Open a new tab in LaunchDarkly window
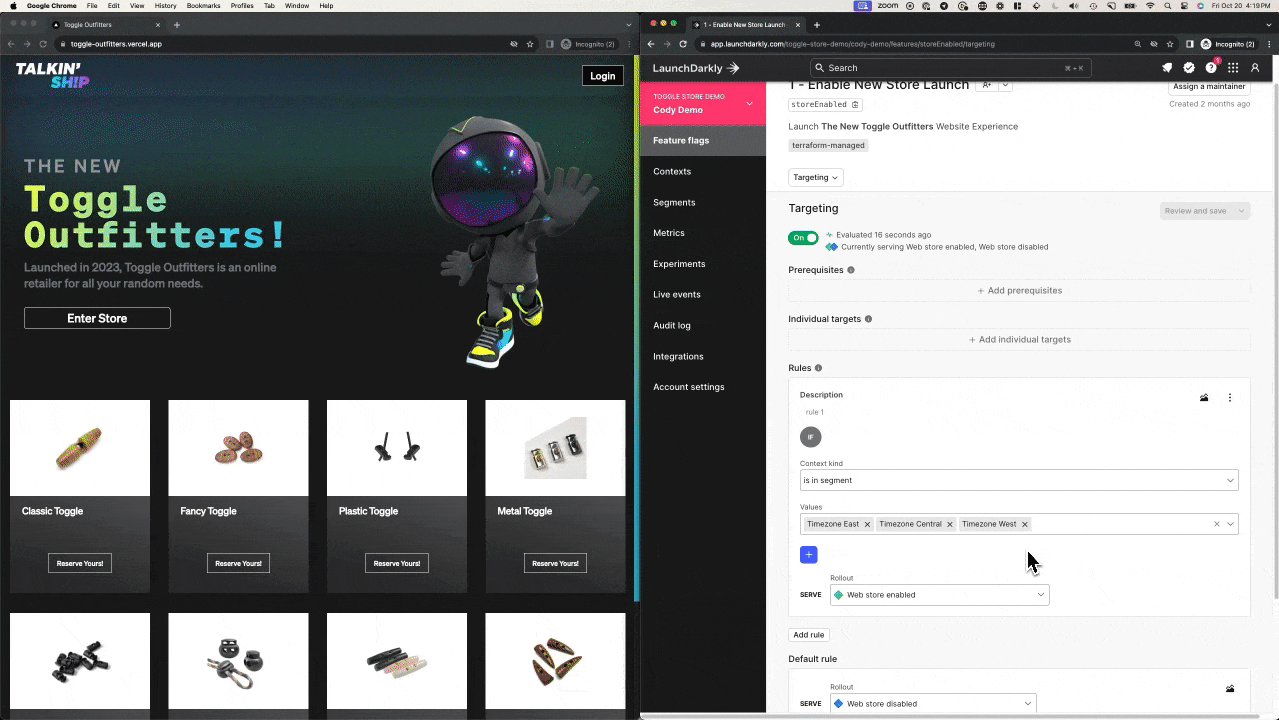This screenshot has height=720, width=1279. click(x=816, y=24)
